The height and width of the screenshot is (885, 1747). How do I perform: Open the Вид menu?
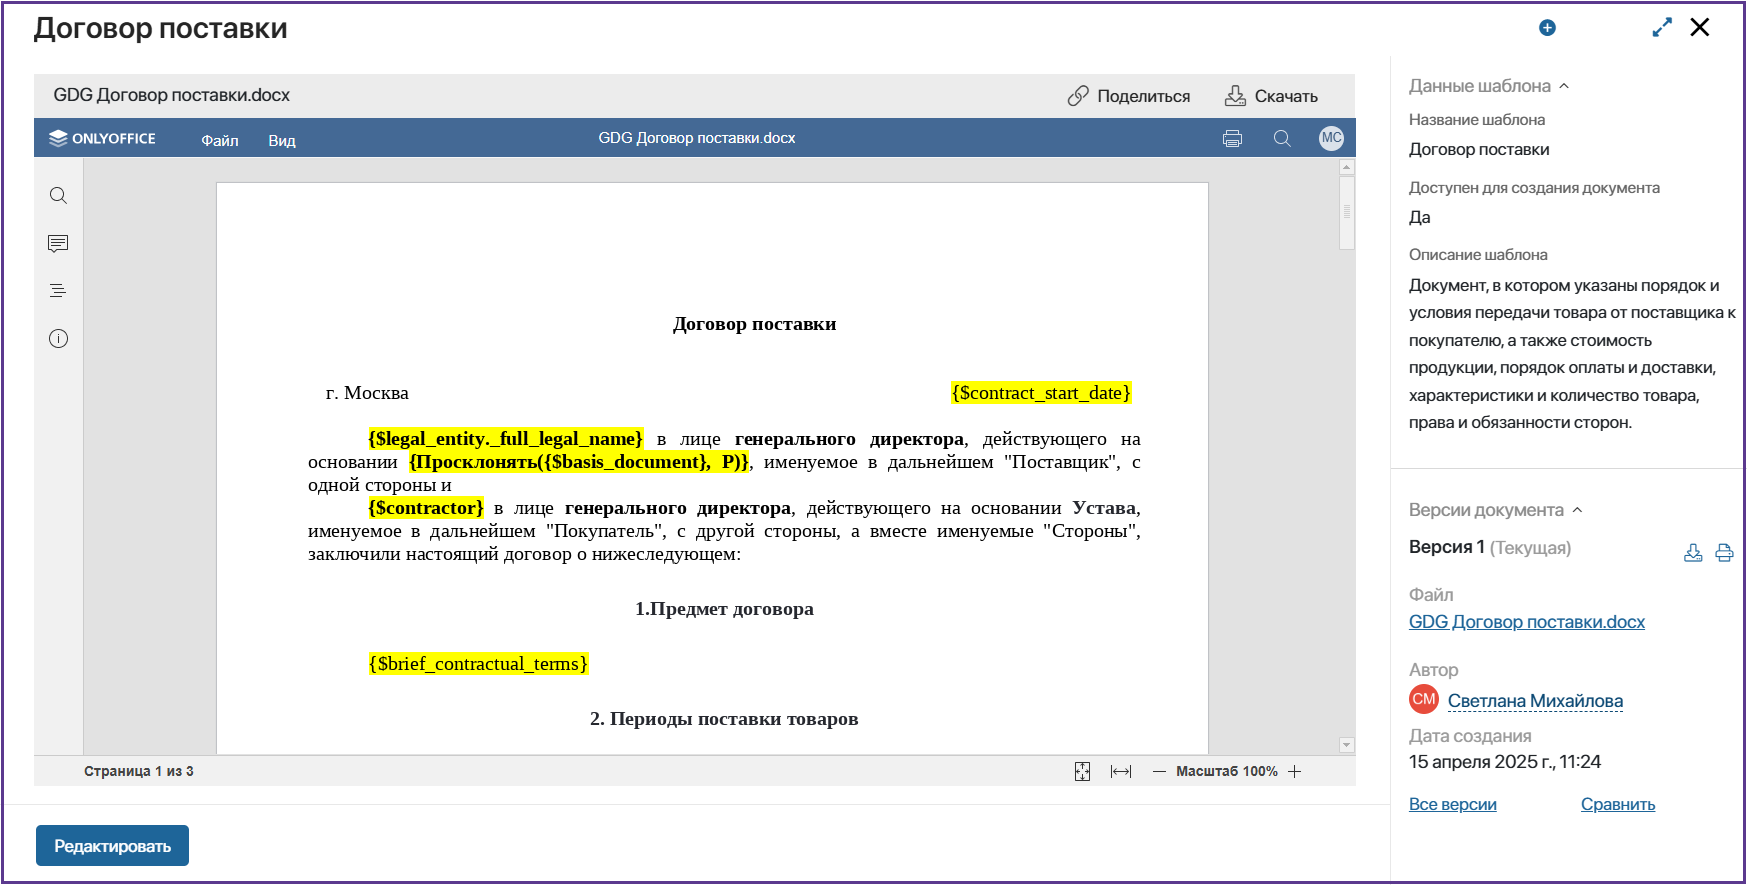click(282, 140)
